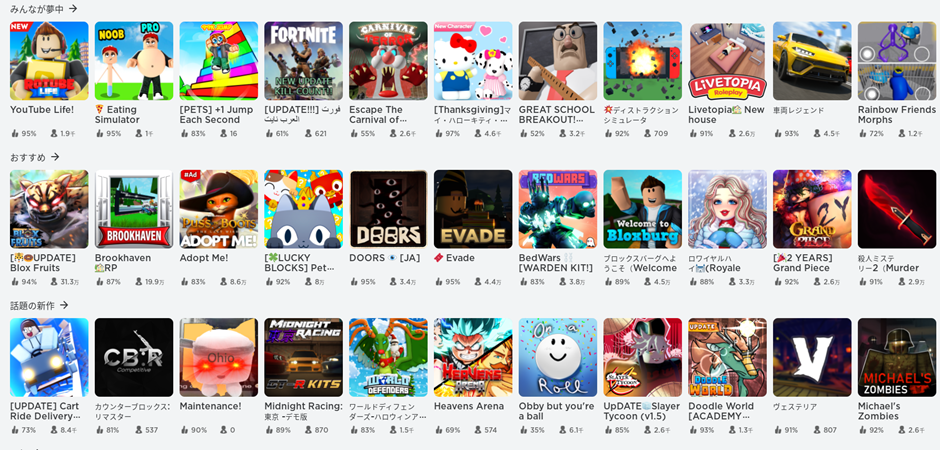This screenshot has width=940, height=450.
Task: Select the Blox Fruits thumbnail
Action: [49, 209]
